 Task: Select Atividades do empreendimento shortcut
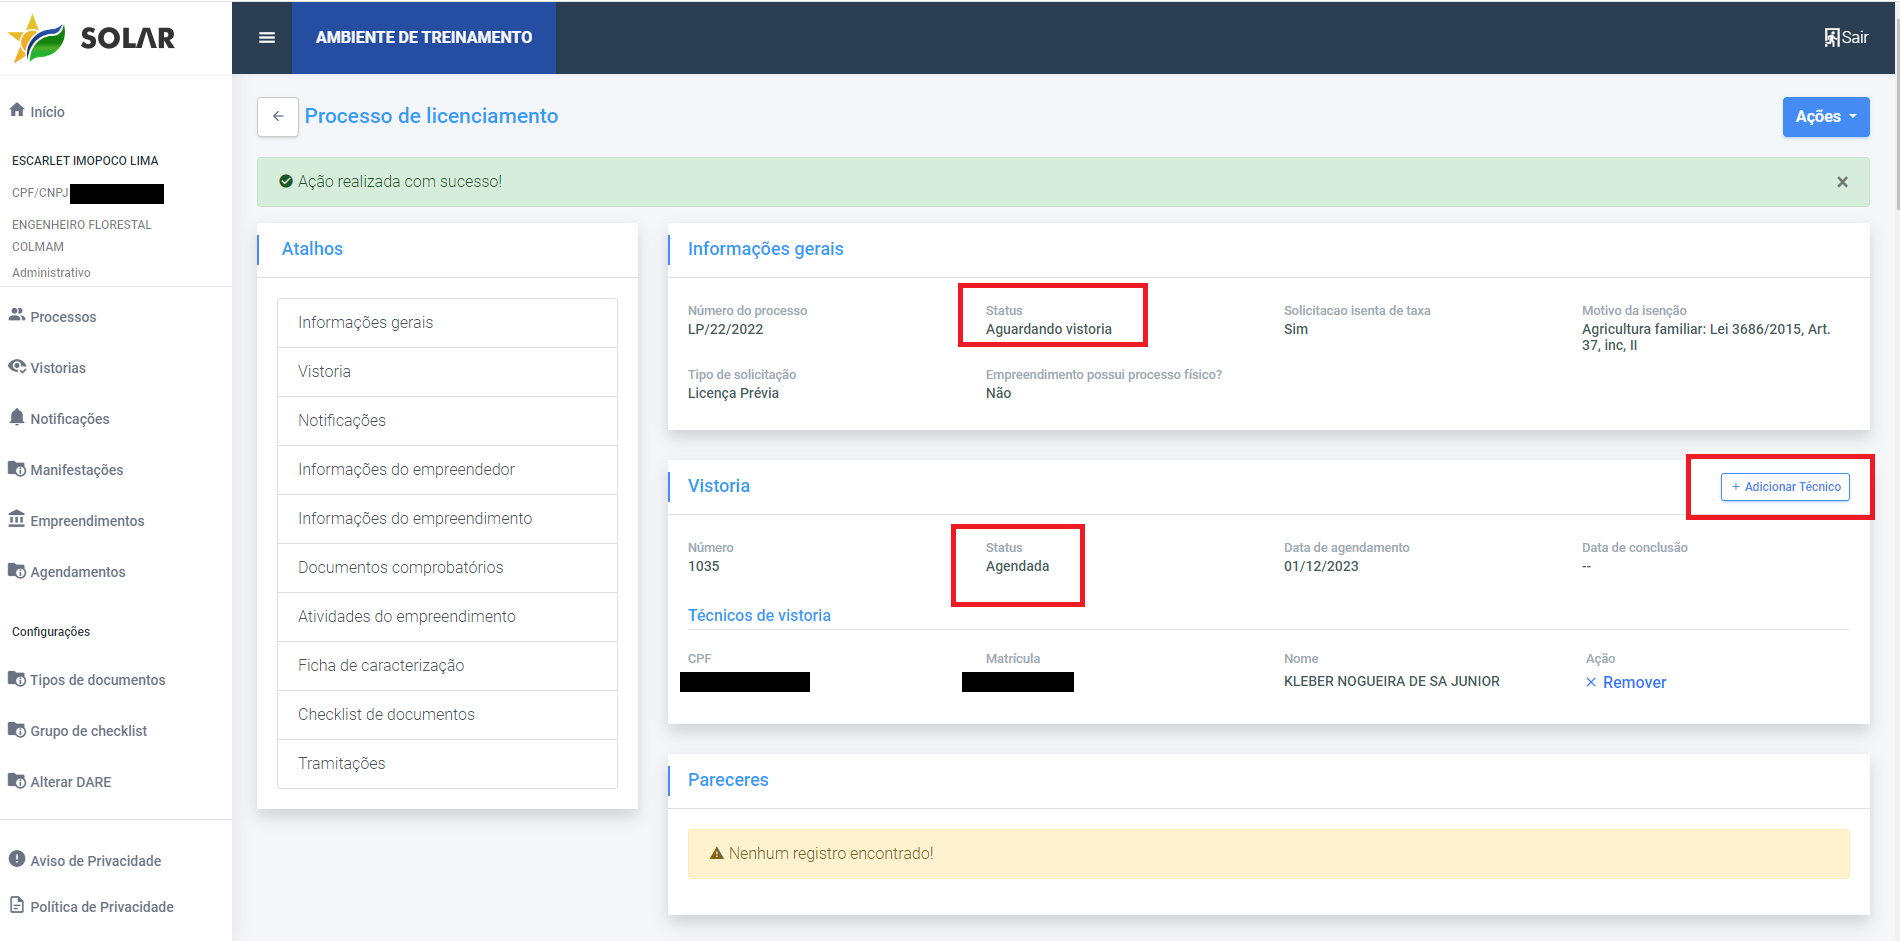447,617
